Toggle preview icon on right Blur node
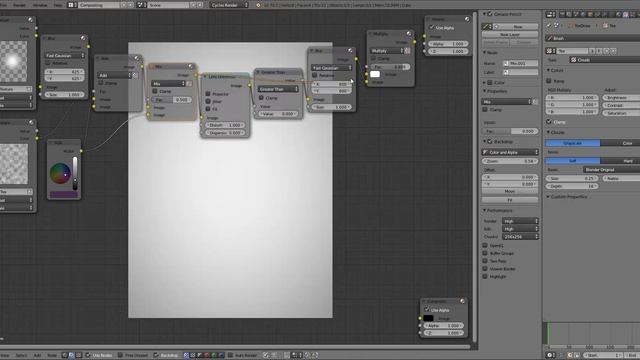 350,51
